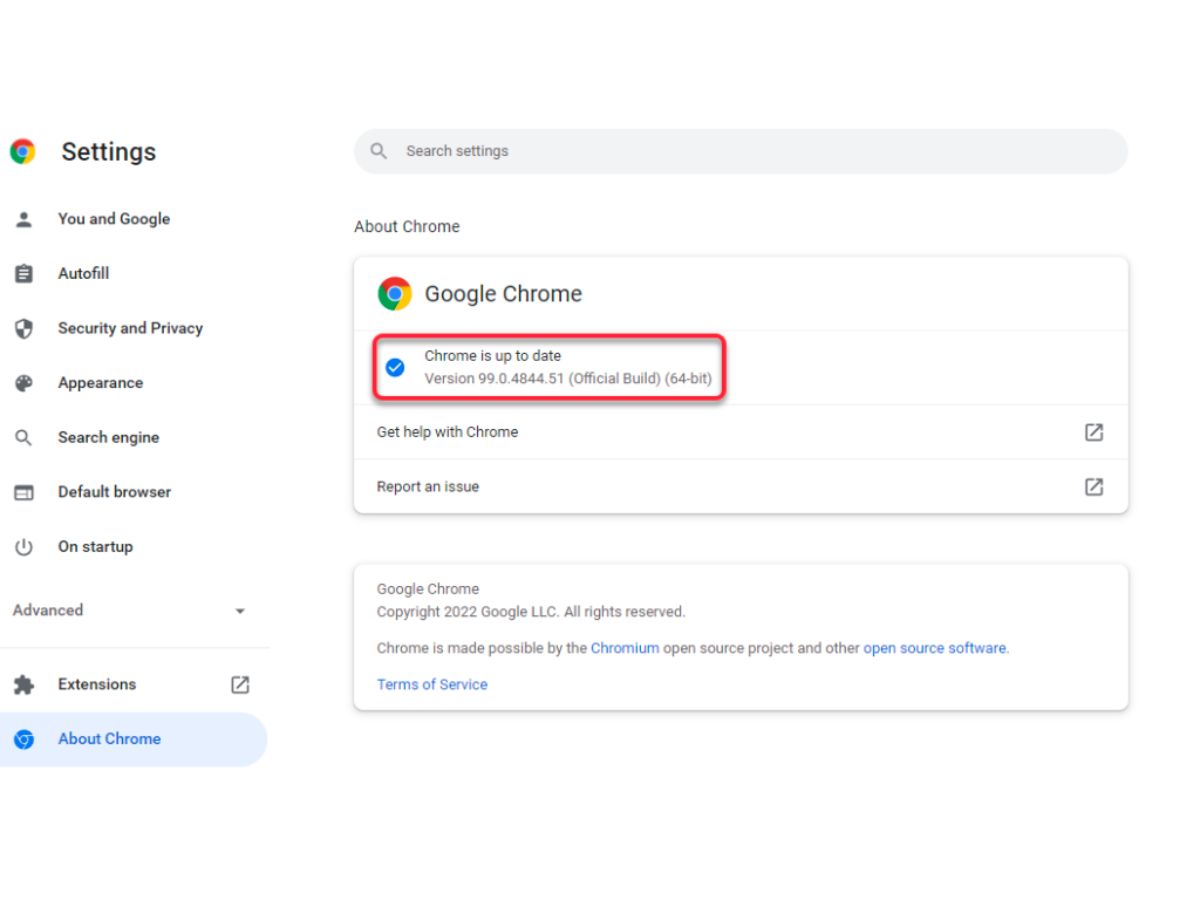Image resolution: width=1200 pixels, height=900 pixels.
Task: Select About Chrome in sidebar
Action: (134, 739)
